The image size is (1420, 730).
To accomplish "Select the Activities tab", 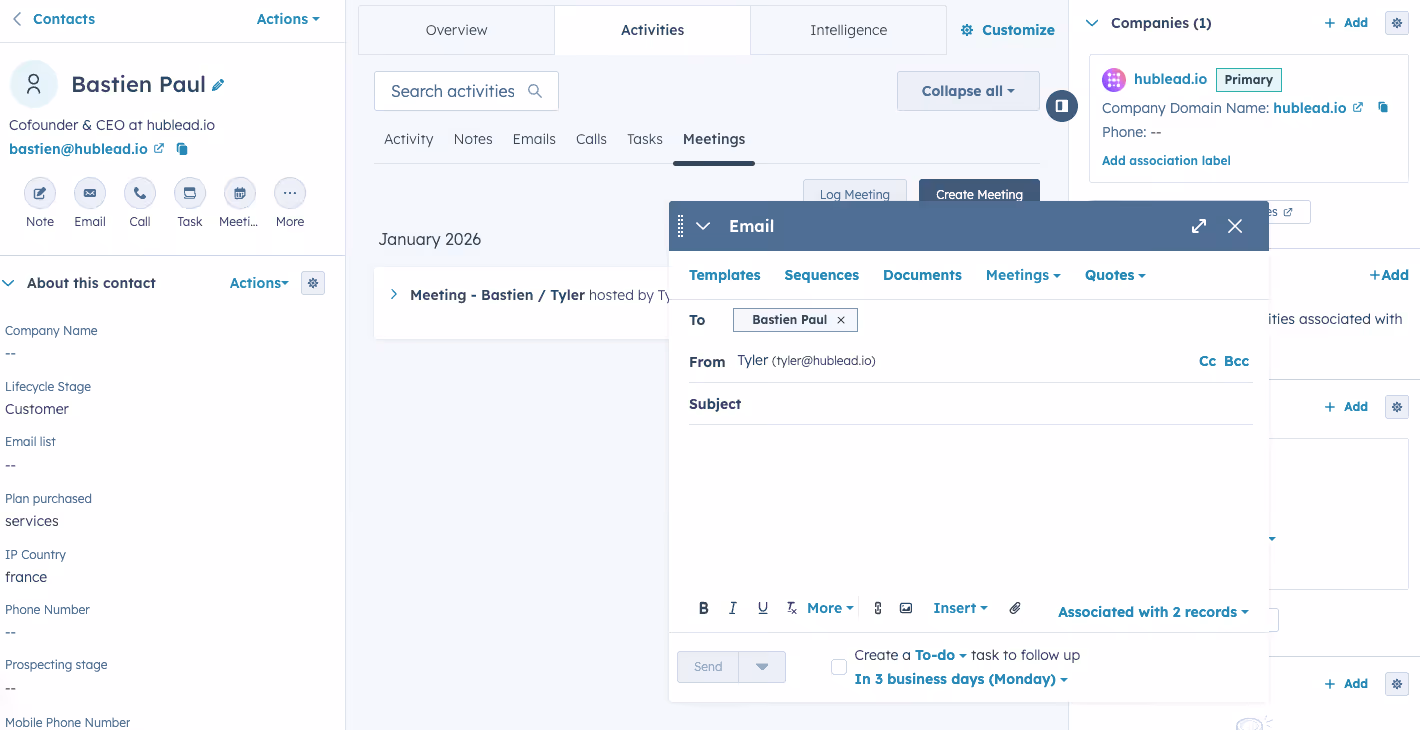I will click(x=652, y=30).
